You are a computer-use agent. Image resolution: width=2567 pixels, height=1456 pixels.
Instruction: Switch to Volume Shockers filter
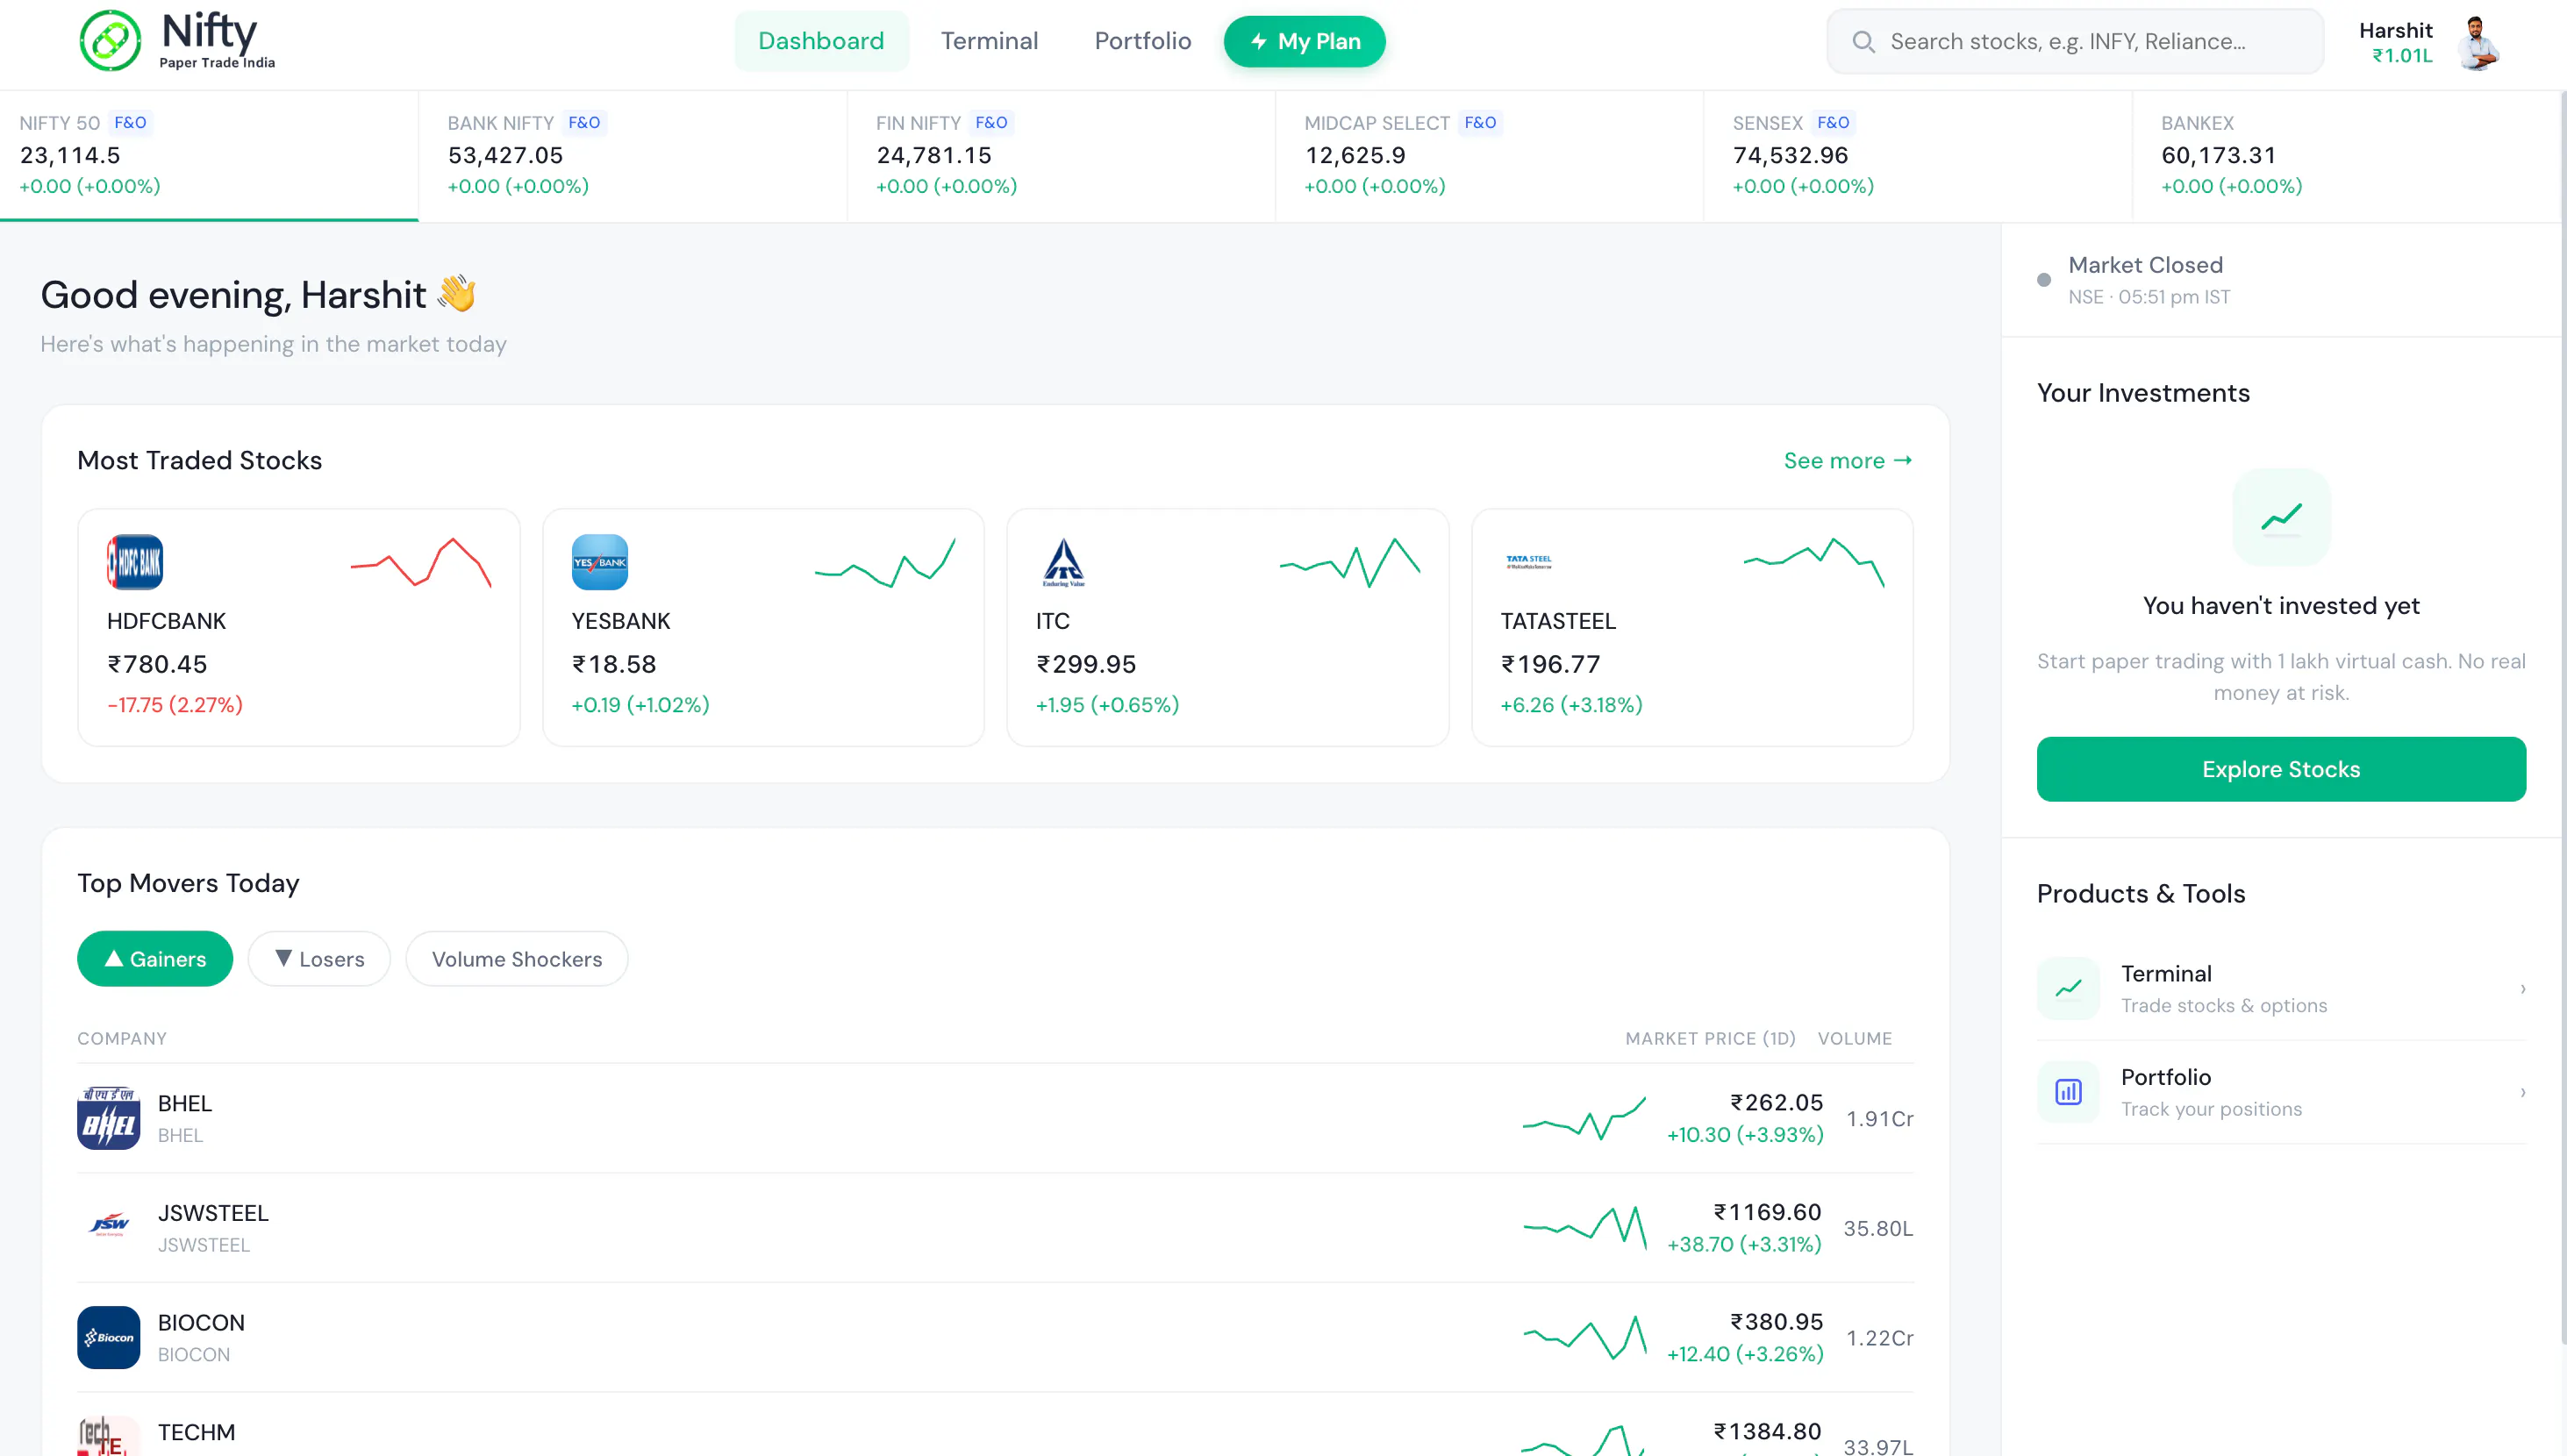click(517, 959)
